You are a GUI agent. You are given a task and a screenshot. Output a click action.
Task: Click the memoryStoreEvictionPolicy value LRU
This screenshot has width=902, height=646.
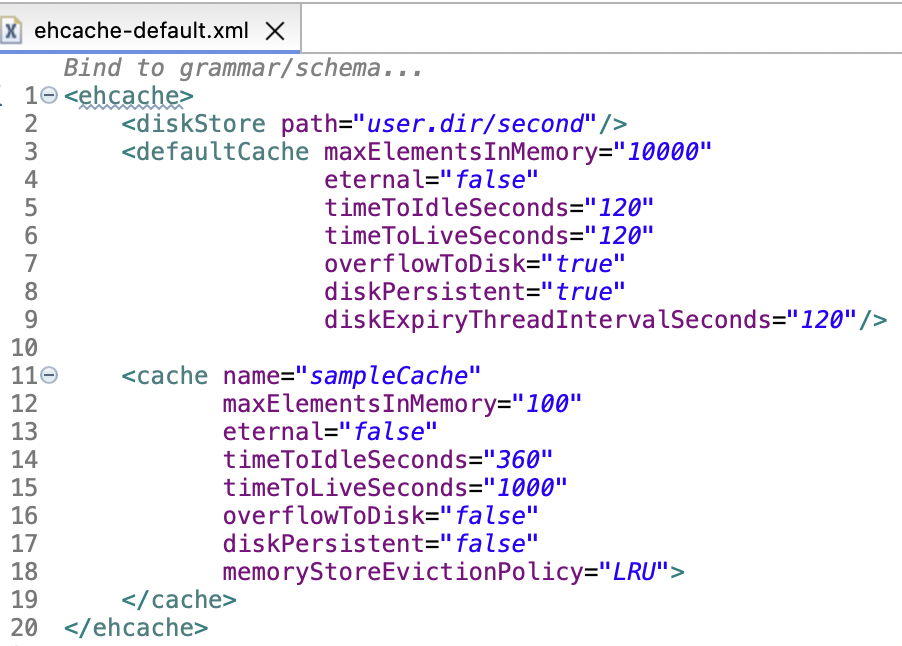pyautogui.click(x=634, y=572)
